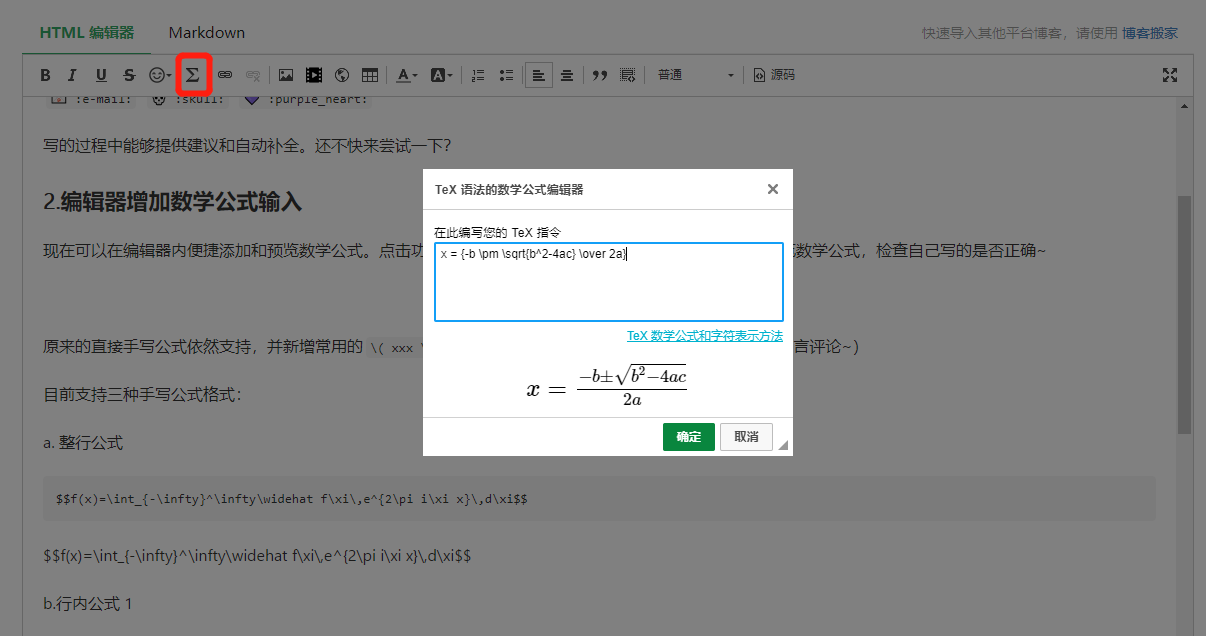1206x636 pixels.
Task: Toggle bold formatting
Action: click(x=45, y=74)
